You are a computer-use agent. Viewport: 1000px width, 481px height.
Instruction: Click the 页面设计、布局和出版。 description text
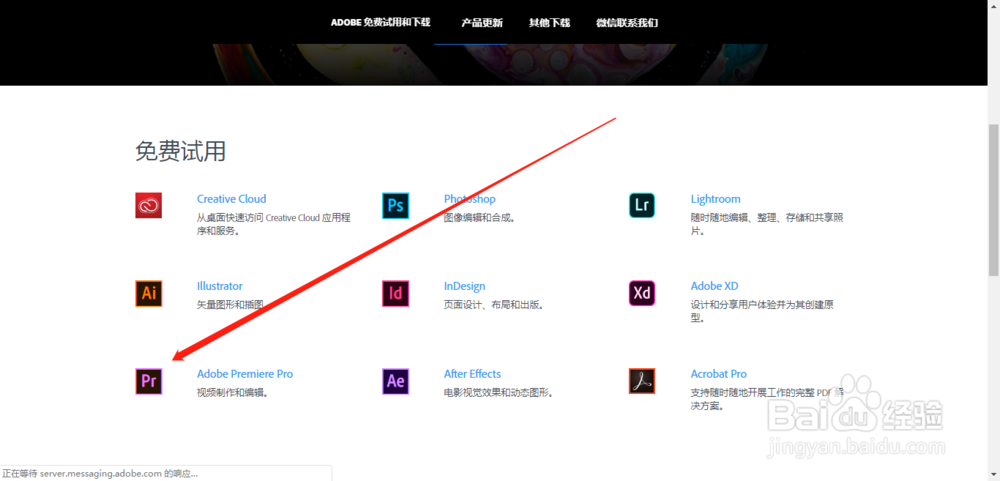(494, 305)
